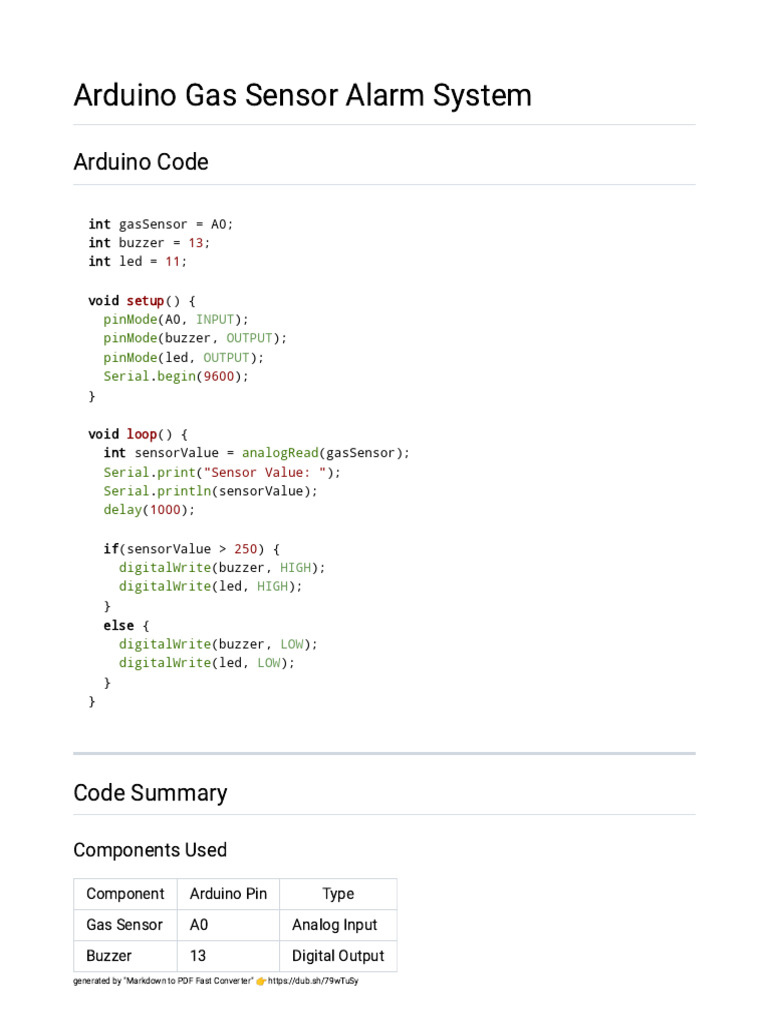The image size is (768, 1024).
Task: Click the "Buzzer" cell in the table
Action: click(x=109, y=956)
